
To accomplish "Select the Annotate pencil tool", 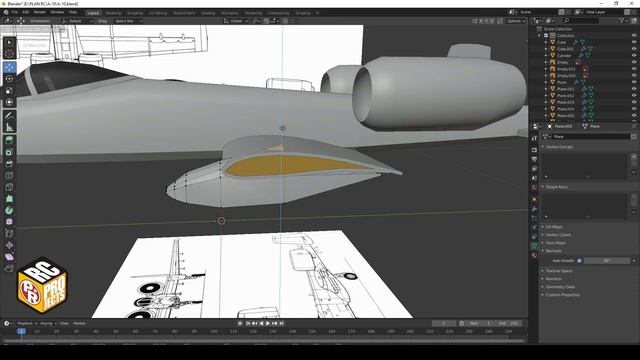I will coord(10,116).
